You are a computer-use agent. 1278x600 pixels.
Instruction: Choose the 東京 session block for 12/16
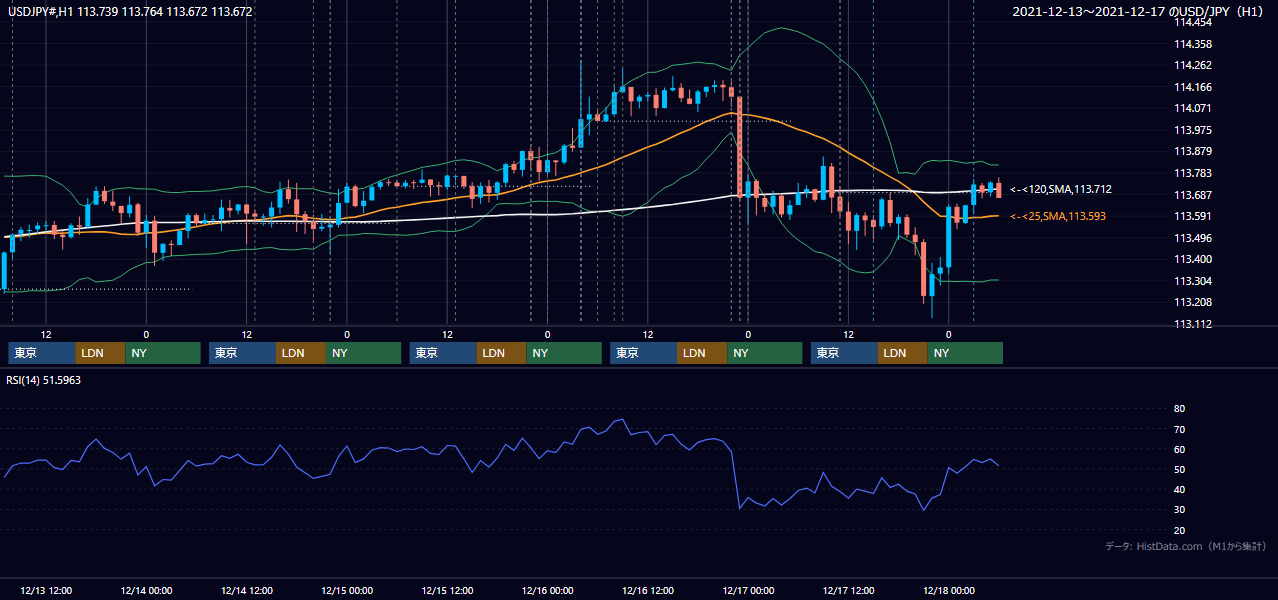click(x=644, y=353)
